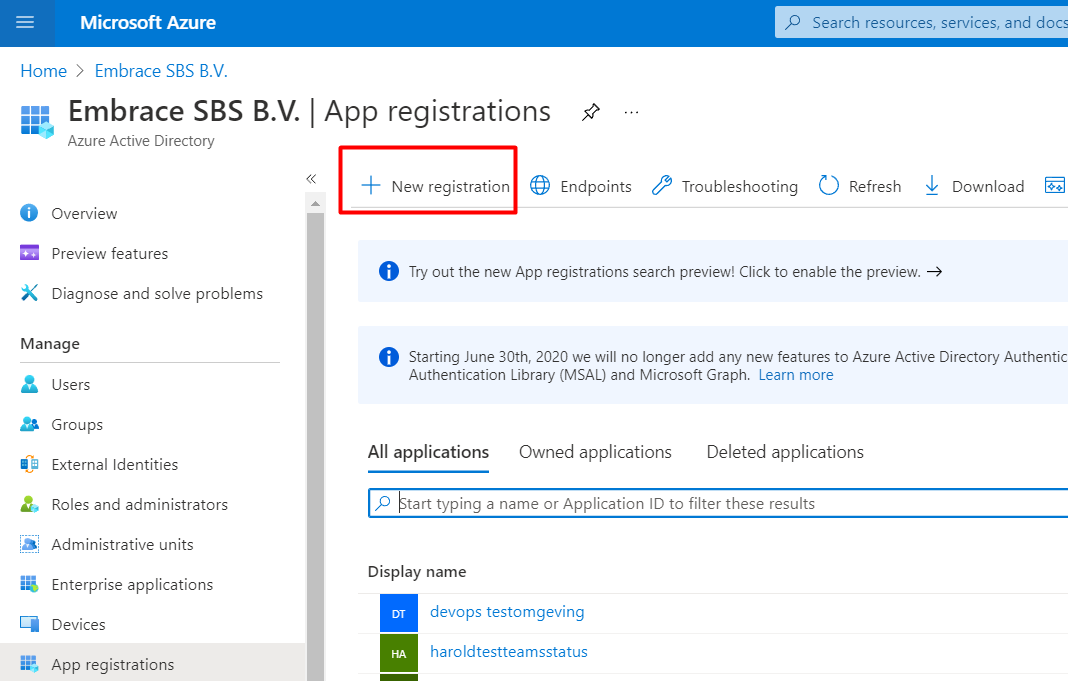Open the hamburger portal menu
1068x681 pixels.
(25, 22)
